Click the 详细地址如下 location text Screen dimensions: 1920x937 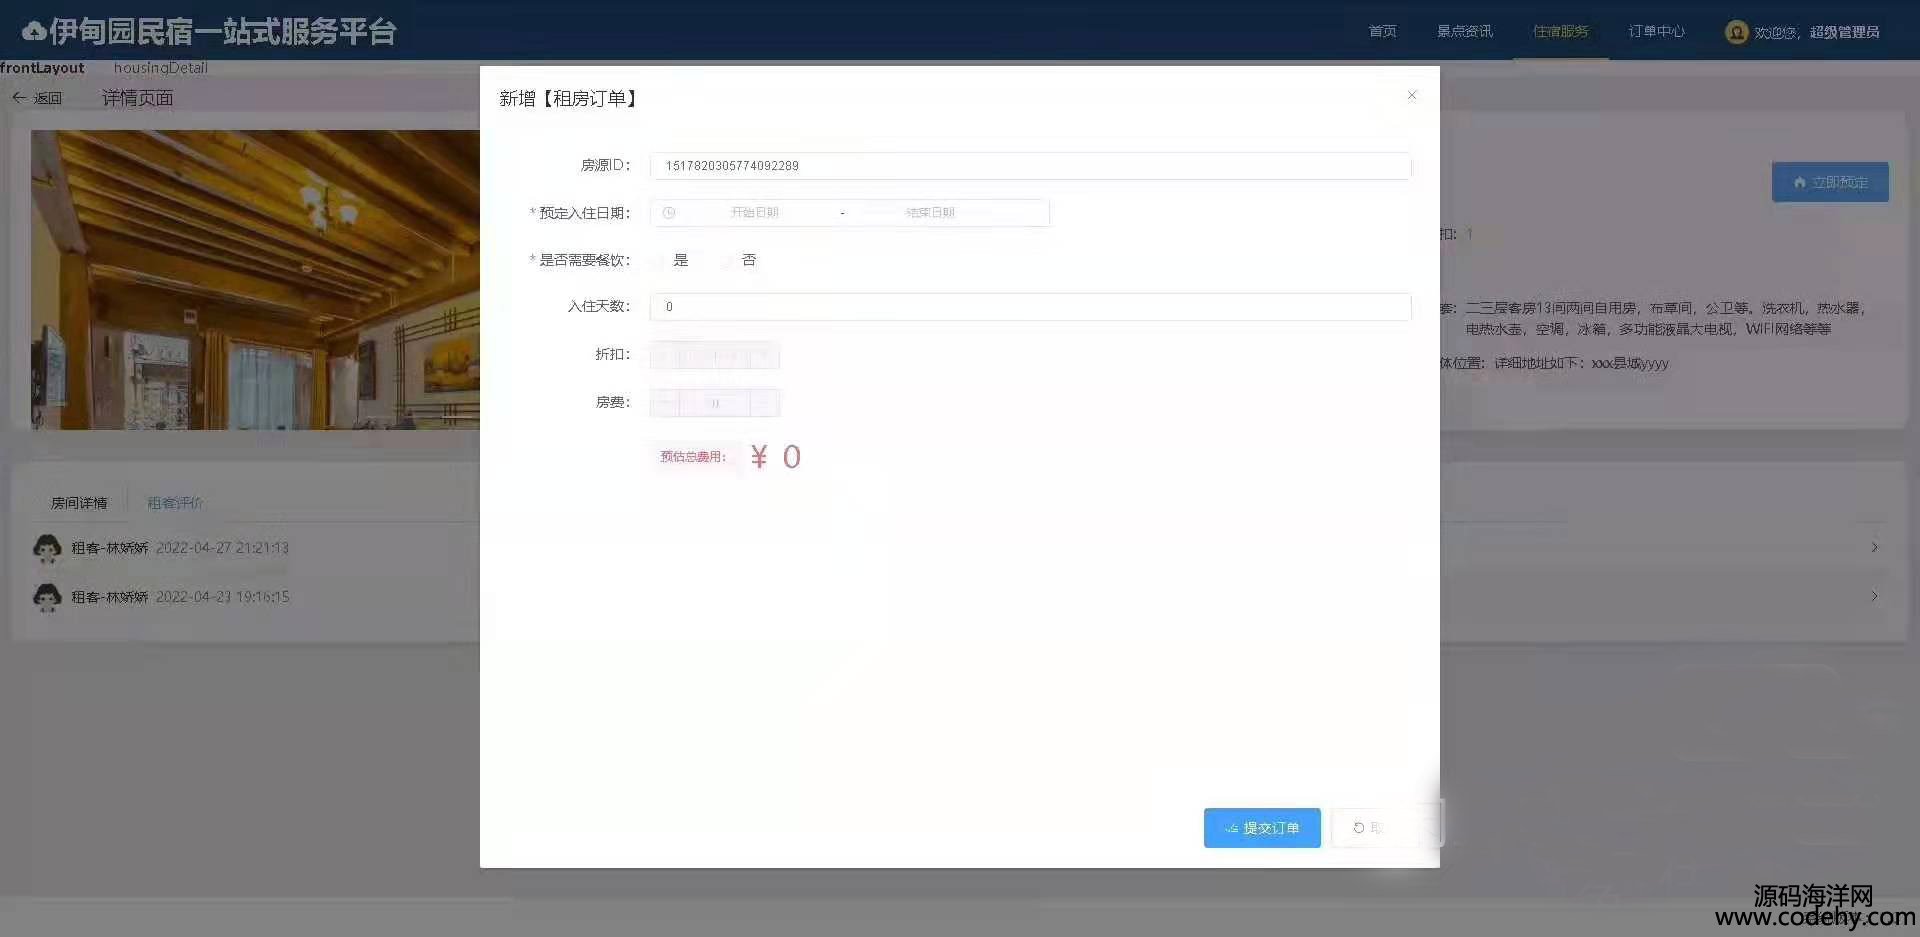click(1581, 363)
